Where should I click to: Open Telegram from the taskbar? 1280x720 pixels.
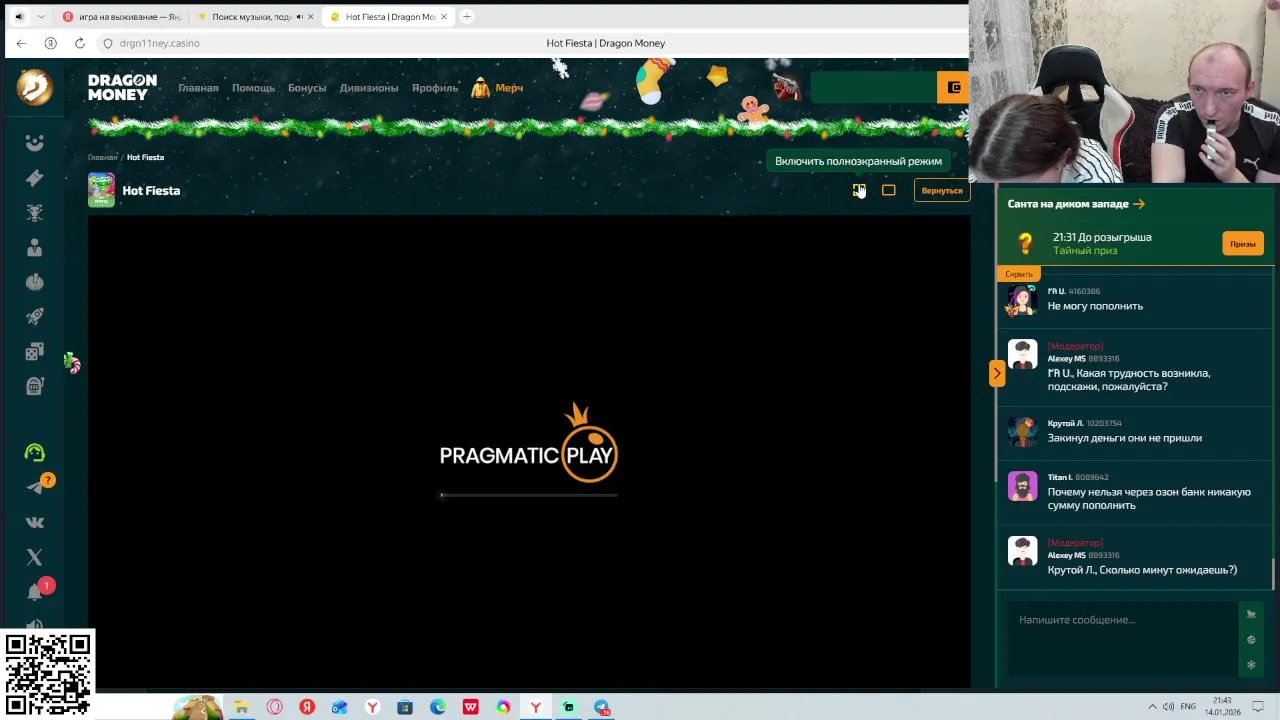(x=601, y=707)
